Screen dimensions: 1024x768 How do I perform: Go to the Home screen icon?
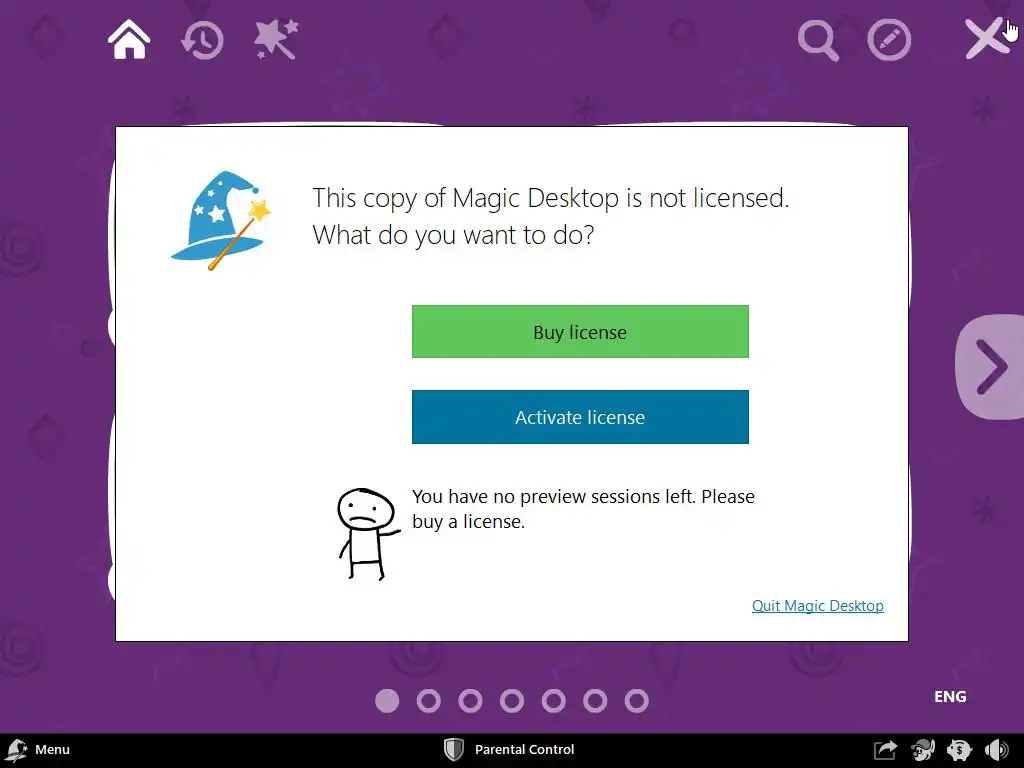click(x=129, y=39)
